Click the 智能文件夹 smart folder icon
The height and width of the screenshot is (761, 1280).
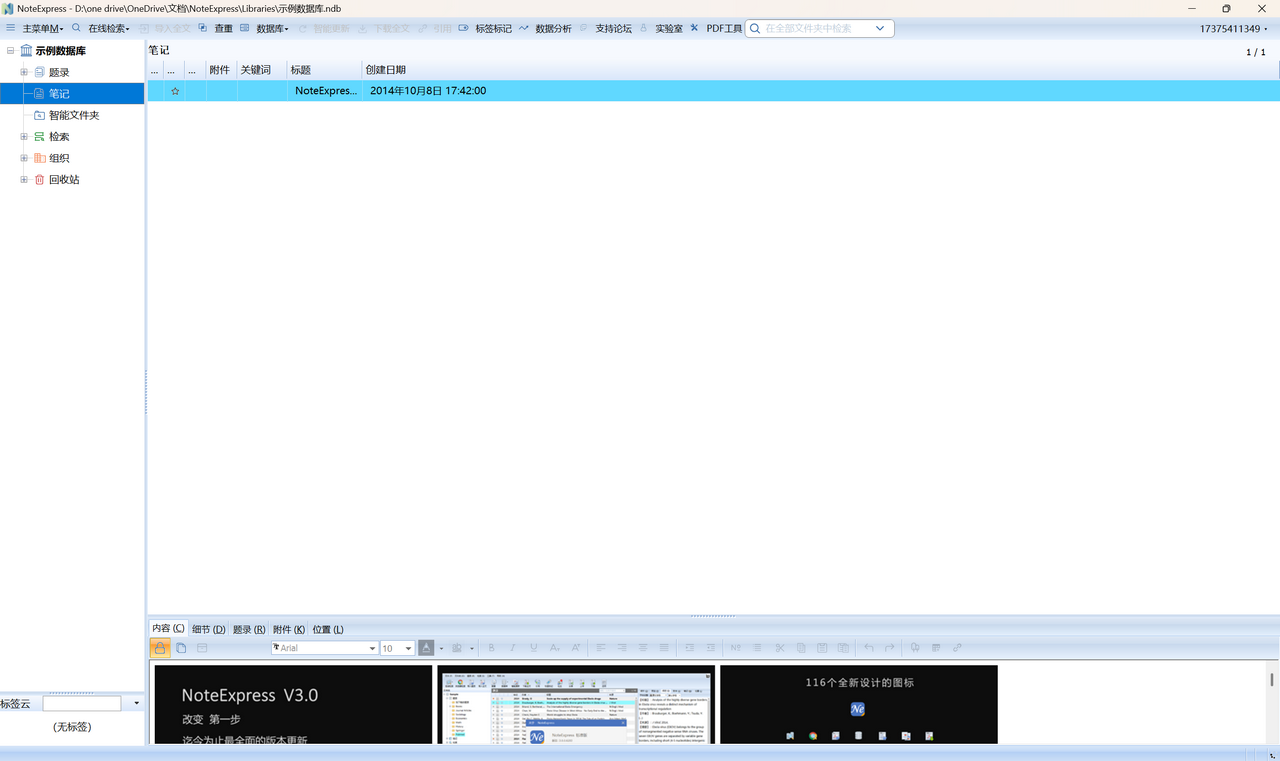[x=40, y=115]
